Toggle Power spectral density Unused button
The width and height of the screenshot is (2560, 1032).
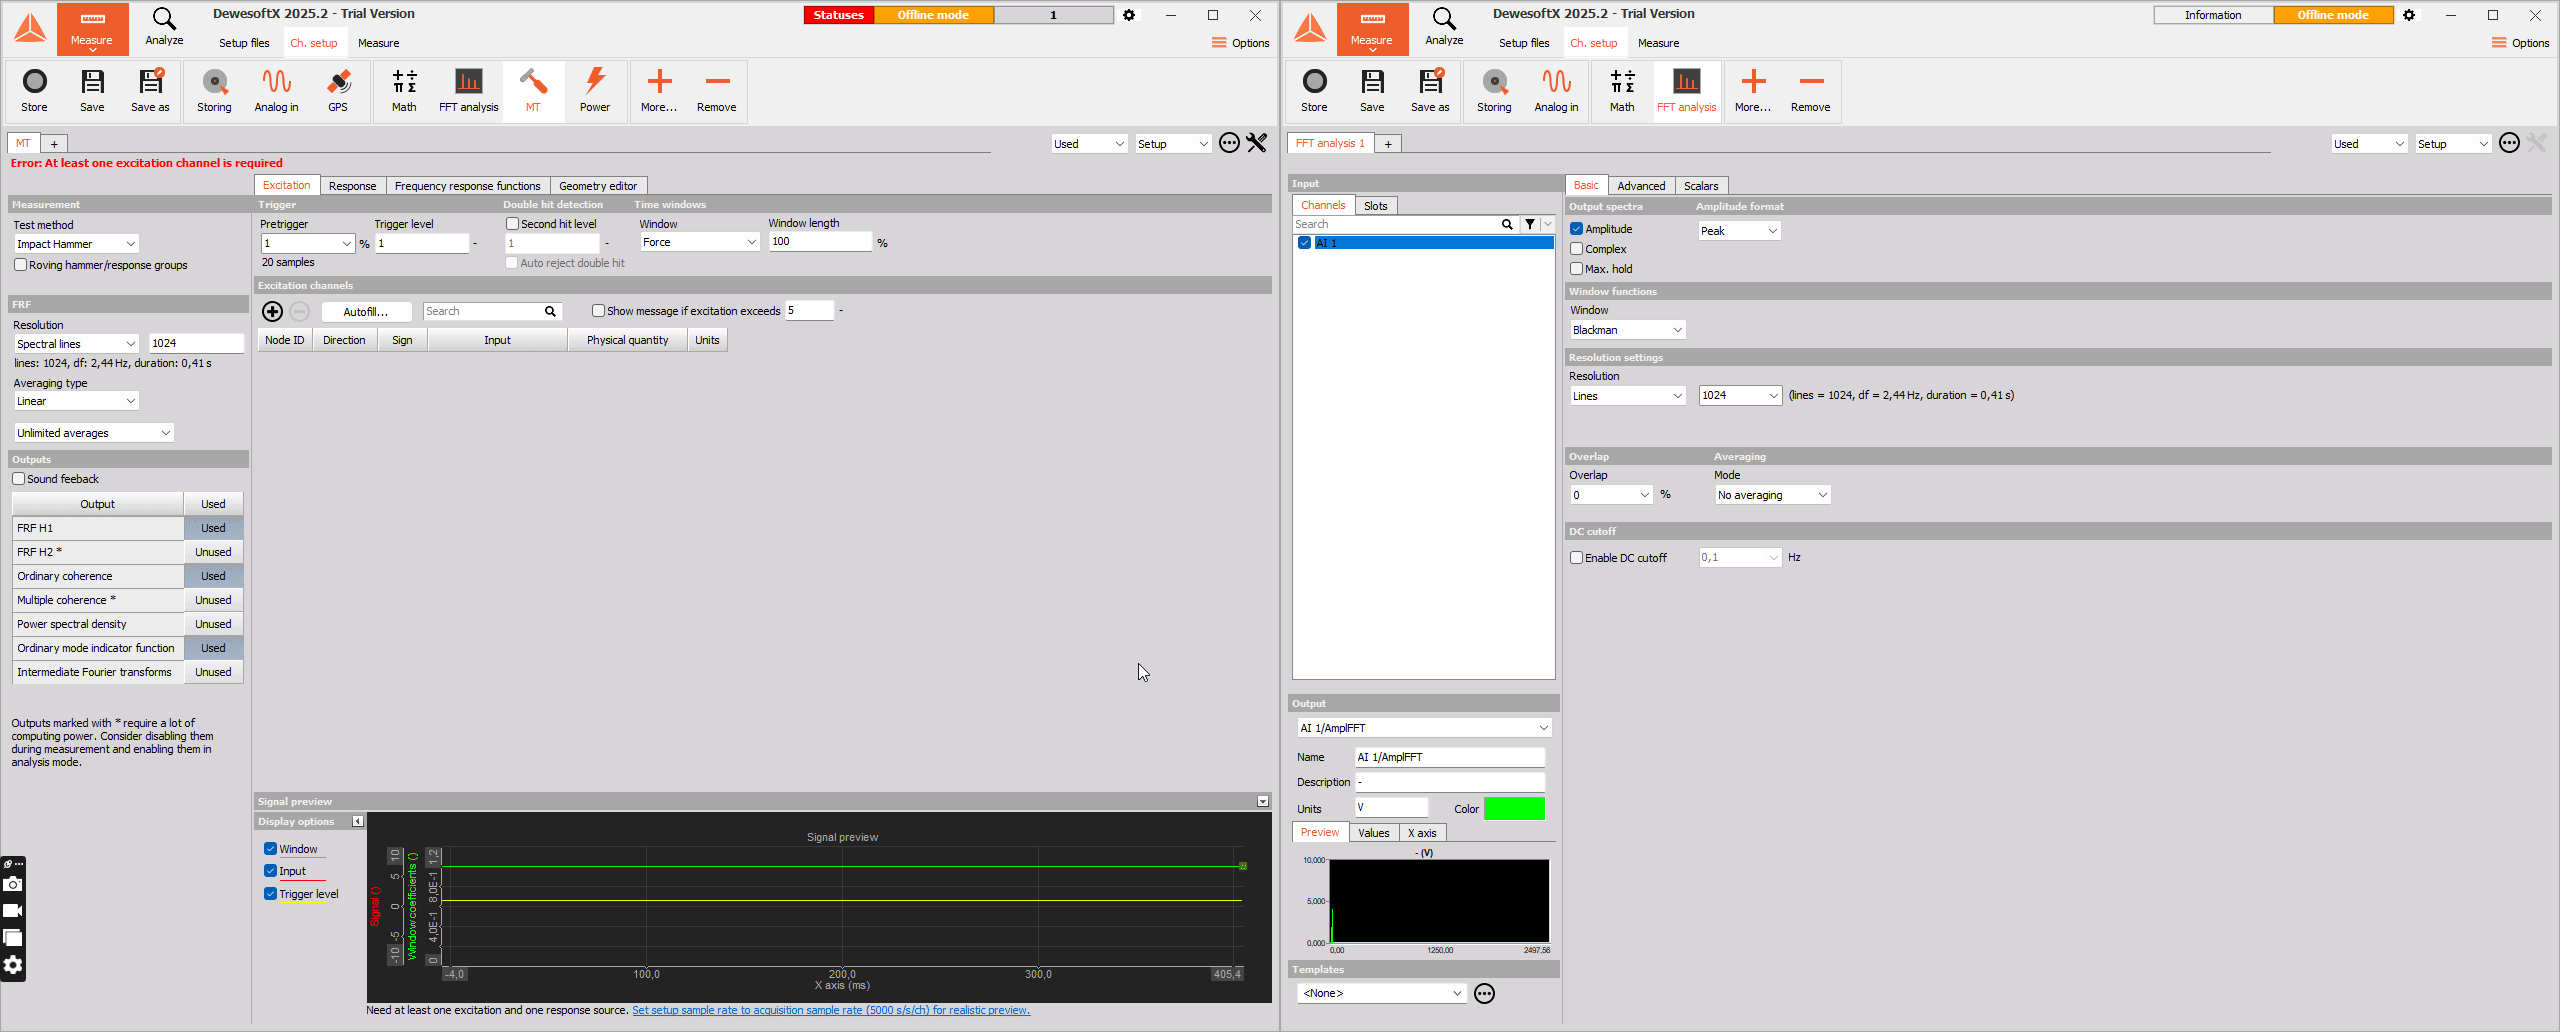(x=213, y=624)
